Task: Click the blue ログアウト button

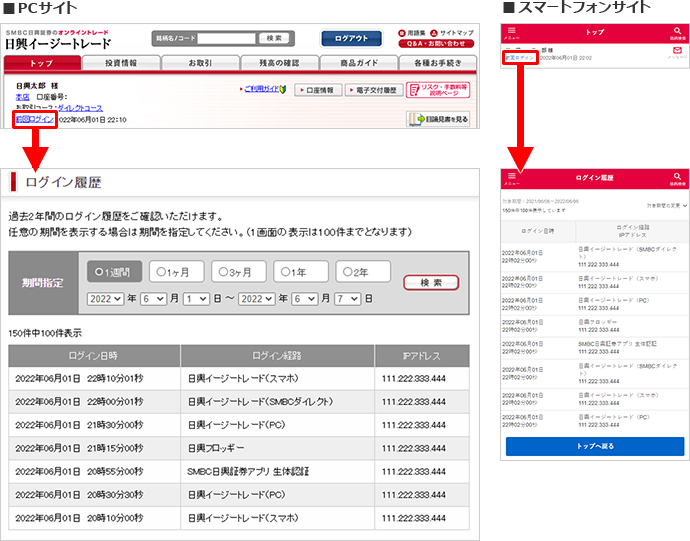Action: [x=351, y=38]
